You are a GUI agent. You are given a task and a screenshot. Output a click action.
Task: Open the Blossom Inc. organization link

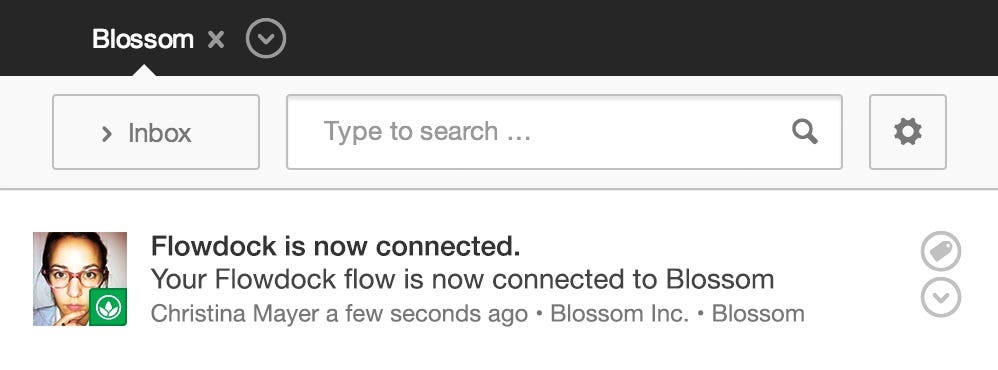[619, 313]
